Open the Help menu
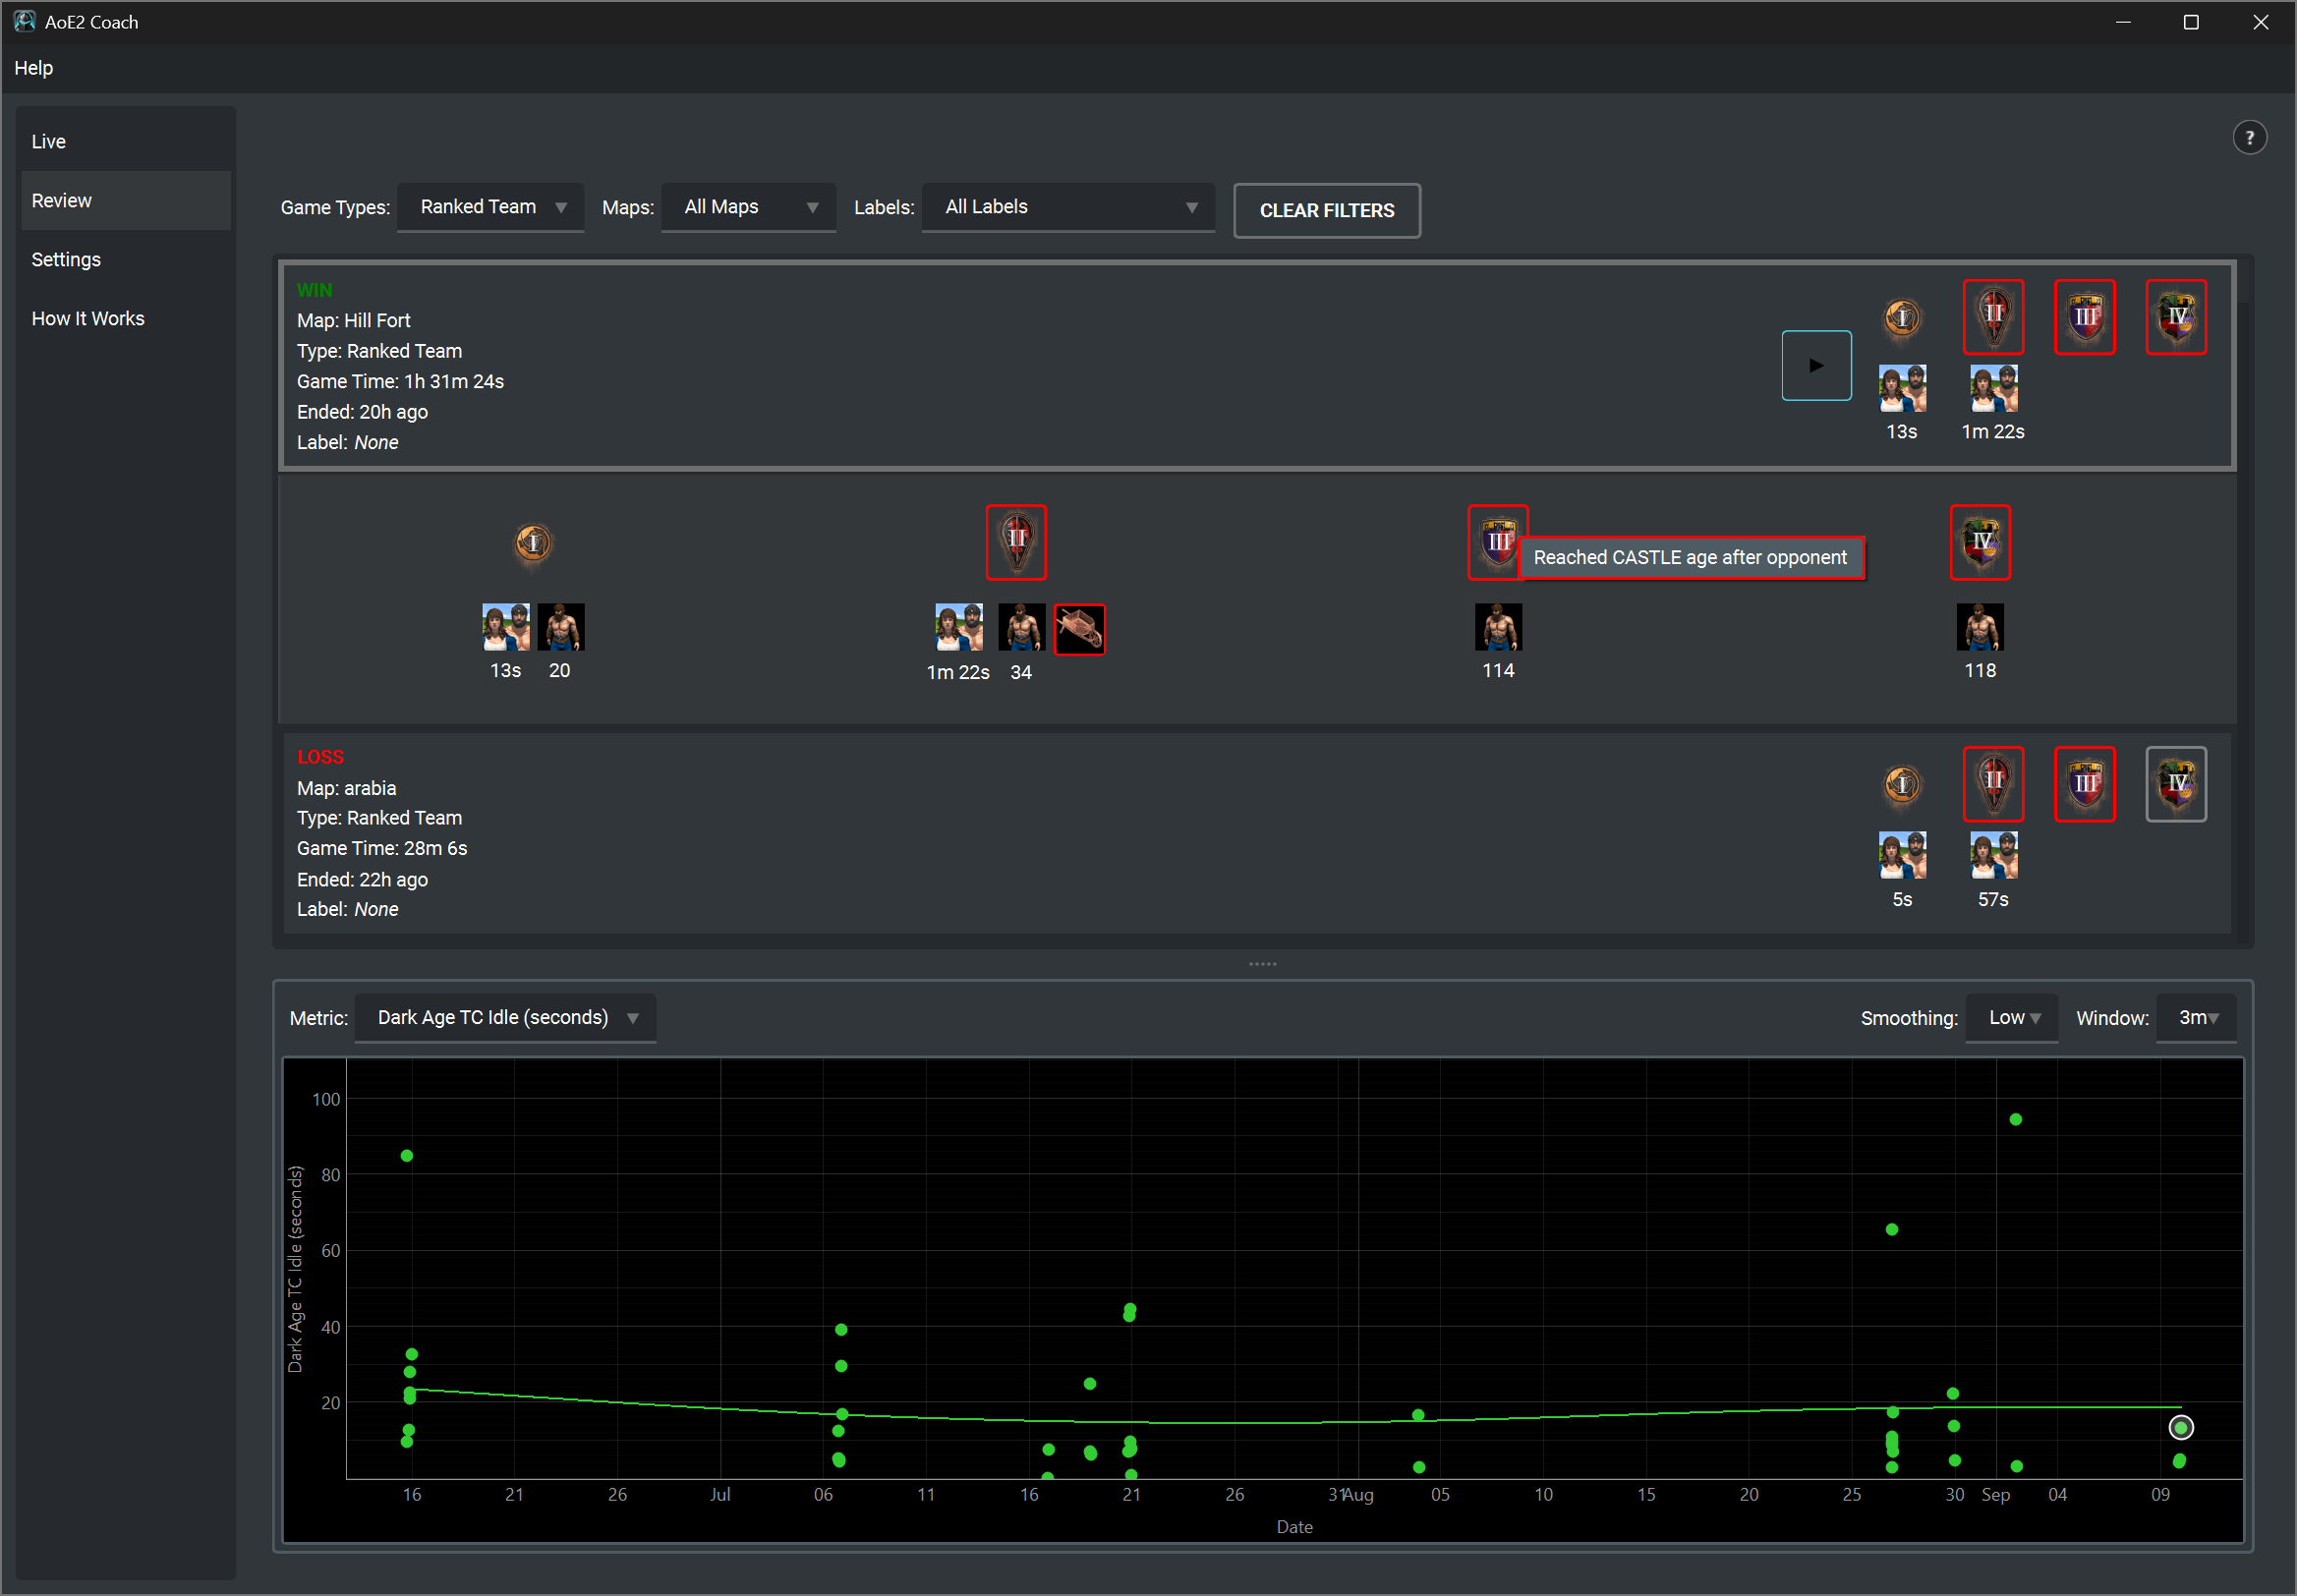2297x1596 pixels. [34, 68]
